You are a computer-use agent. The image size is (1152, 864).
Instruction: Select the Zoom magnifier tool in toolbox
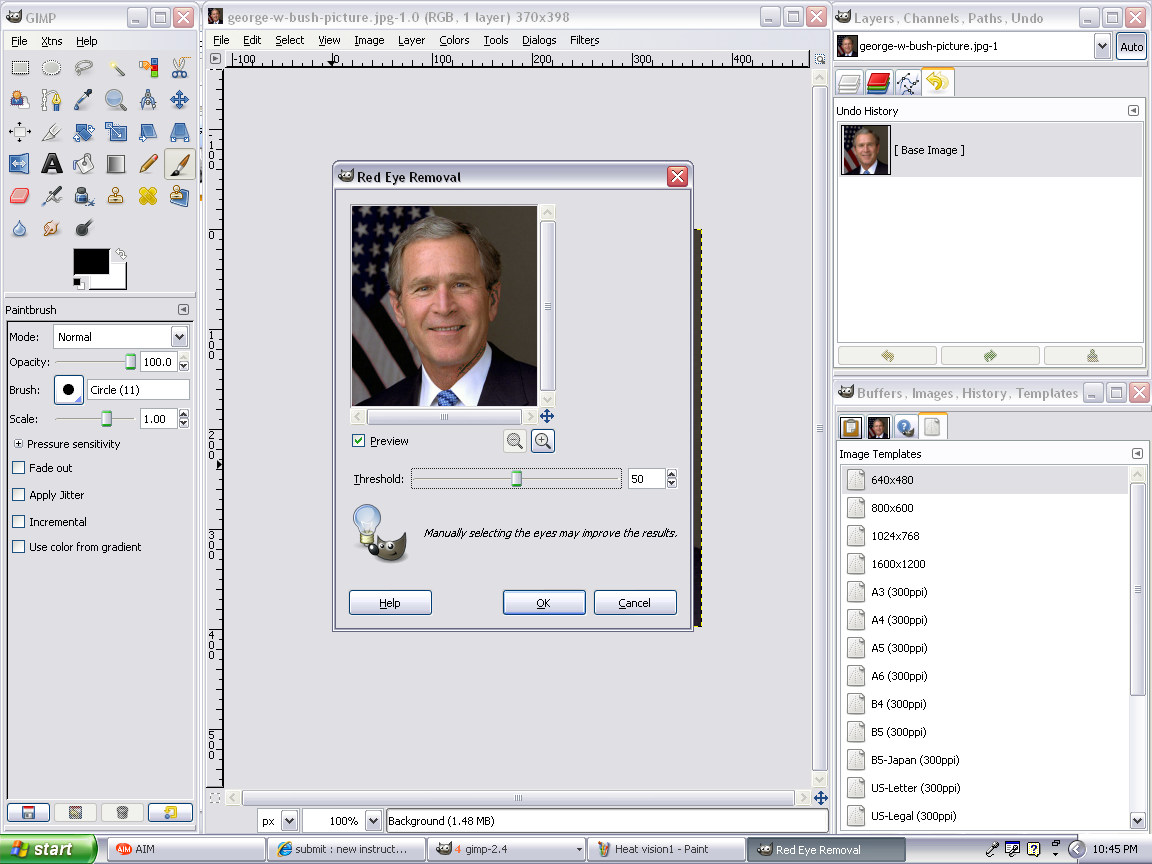pyautogui.click(x=116, y=100)
